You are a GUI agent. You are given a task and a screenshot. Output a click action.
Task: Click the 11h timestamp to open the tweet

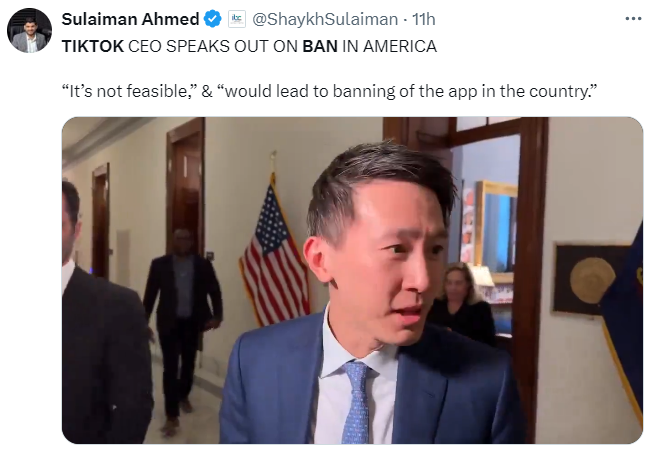pyautogui.click(x=424, y=19)
